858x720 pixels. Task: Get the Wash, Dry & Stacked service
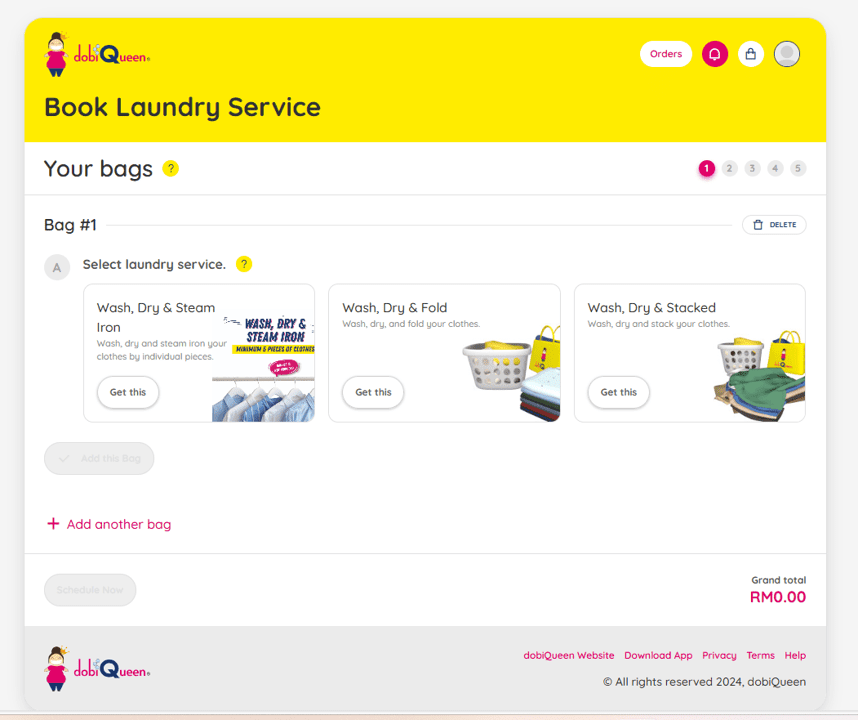(x=618, y=392)
